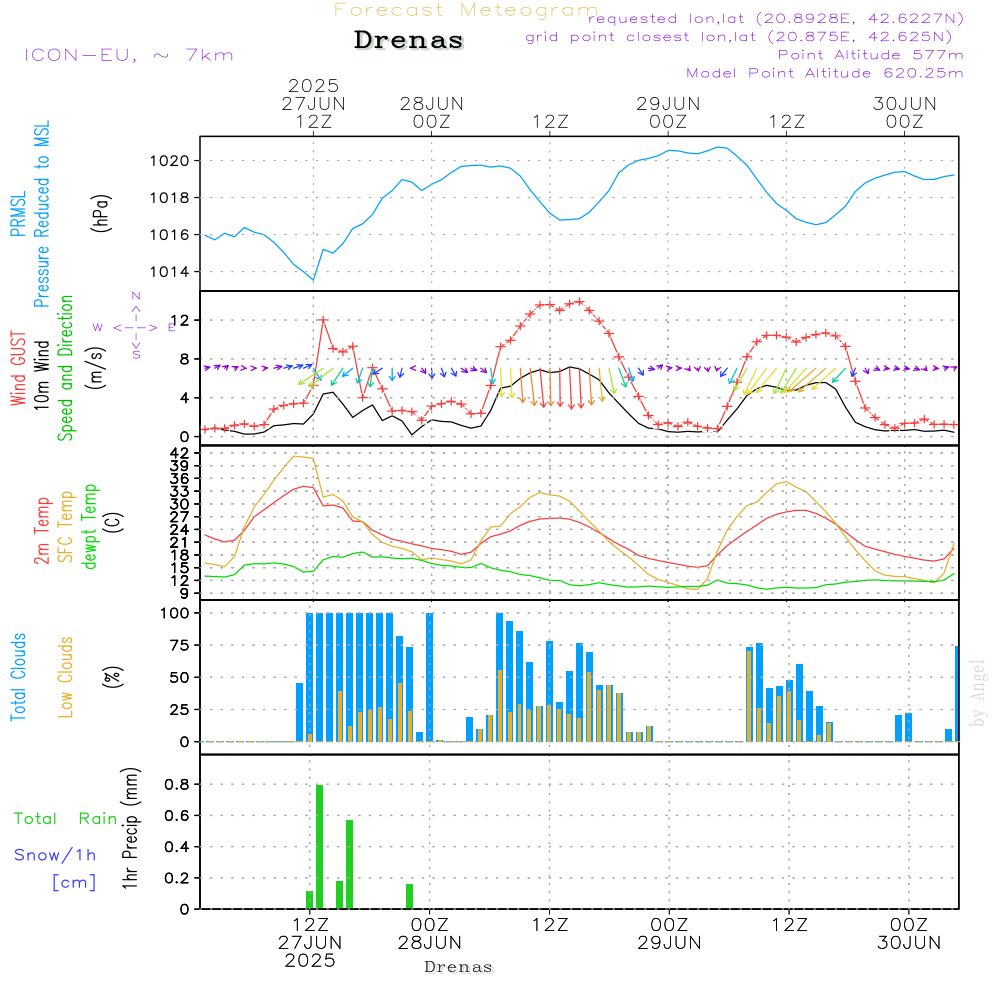The height and width of the screenshot is (1000, 1000).
Task: Select the top axis '30JUN 00Z' label
Action: [905, 112]
